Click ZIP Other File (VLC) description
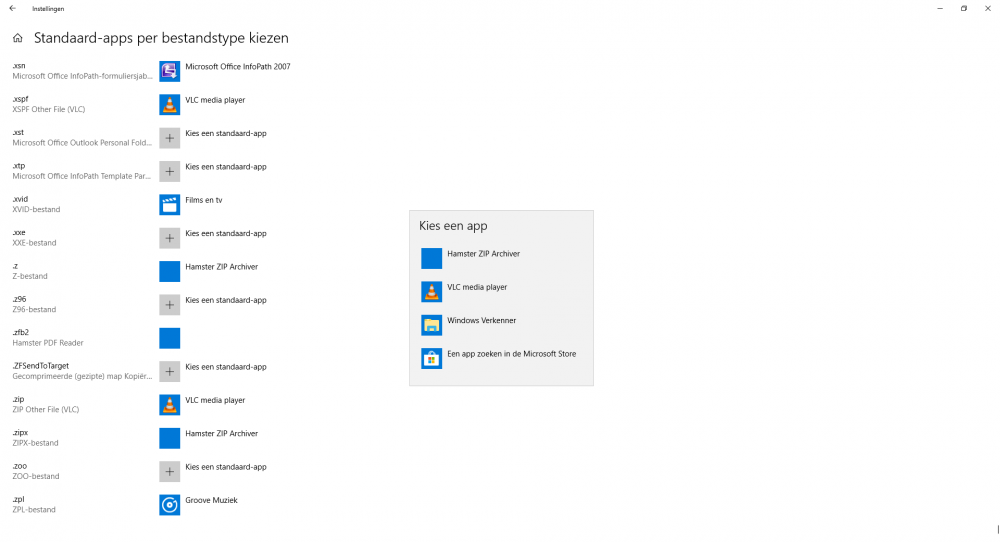1000x542 pixels. 46,410
